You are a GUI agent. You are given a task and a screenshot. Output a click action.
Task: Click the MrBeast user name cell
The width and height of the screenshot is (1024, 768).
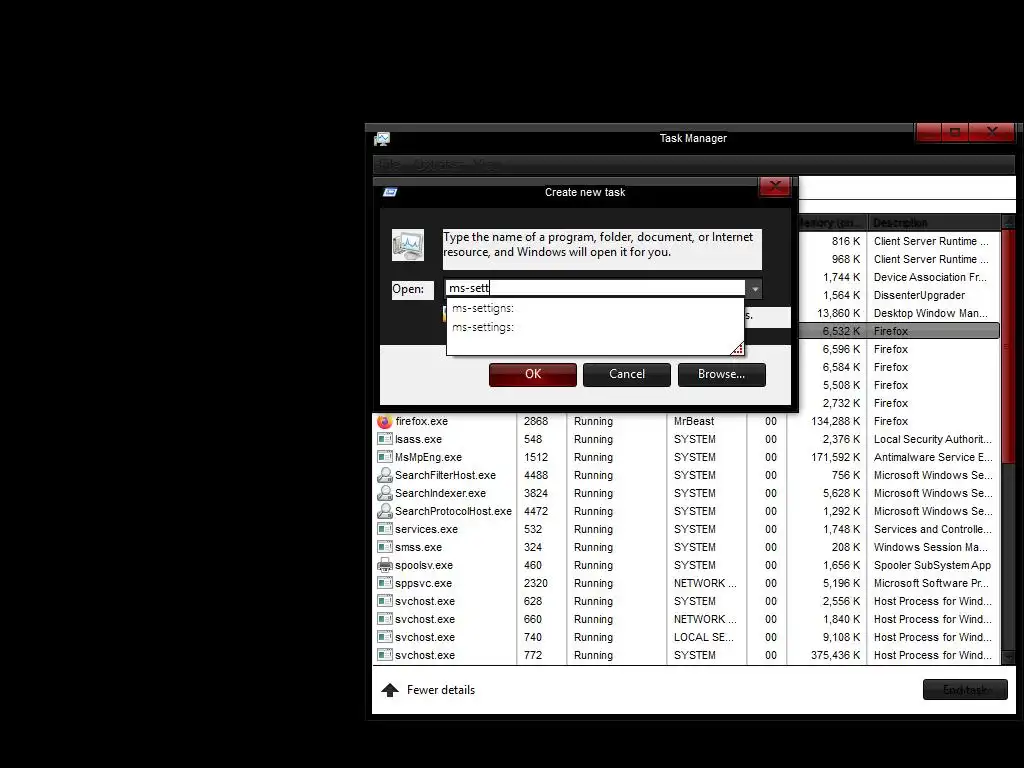click(694, 421)
